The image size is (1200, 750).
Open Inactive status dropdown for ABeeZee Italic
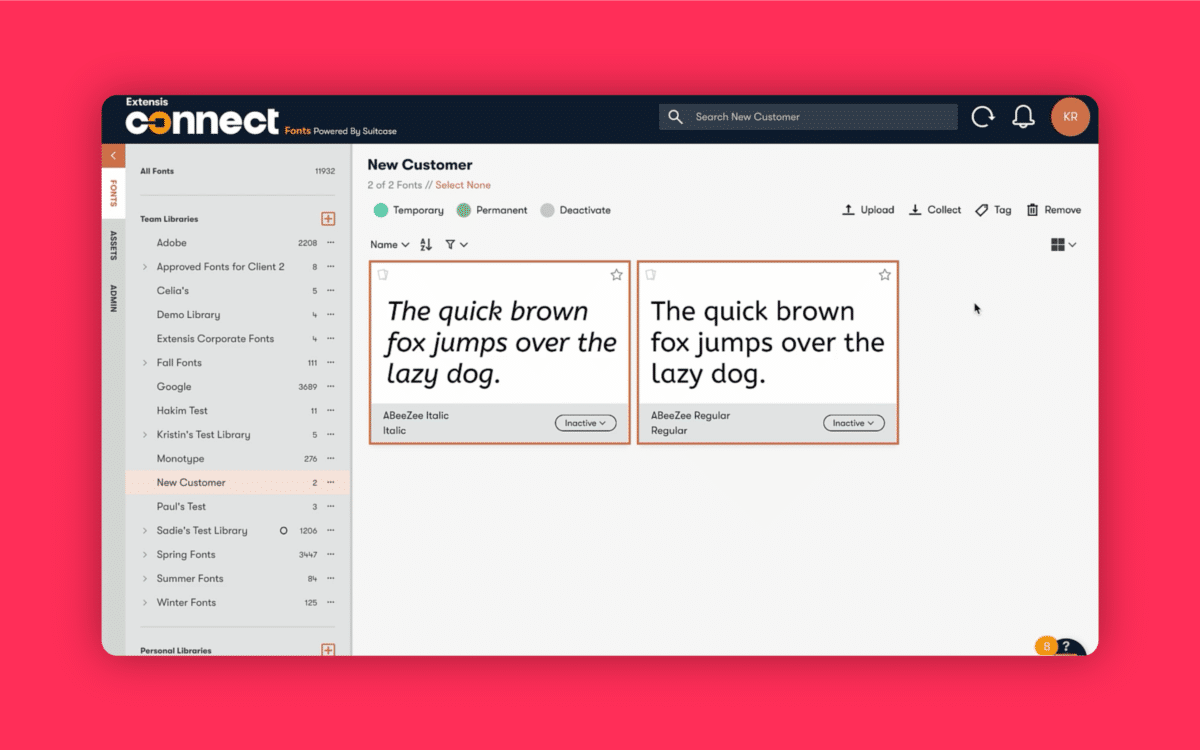click(586, 423)
